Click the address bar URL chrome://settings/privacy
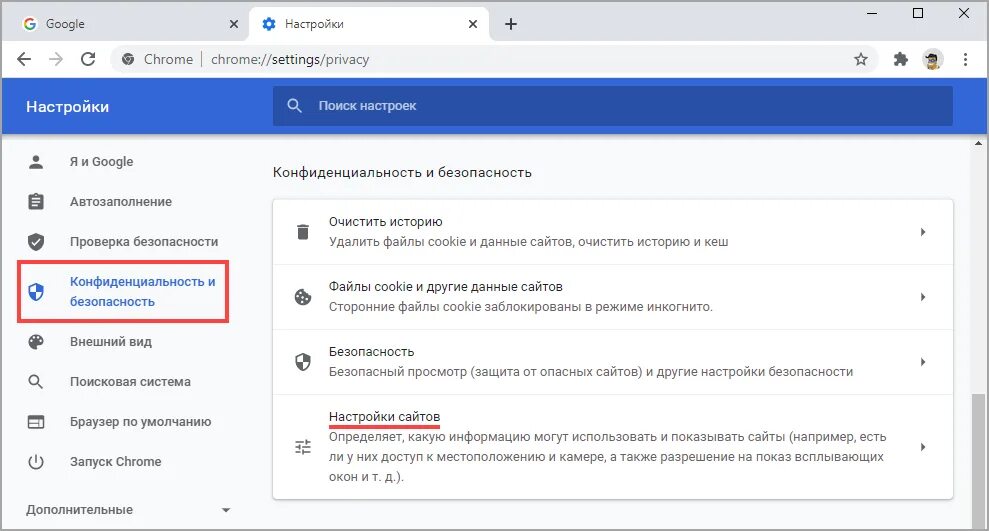Image resolution: width=989 pixels, height=531 pixels. click(x=290, y=59)
